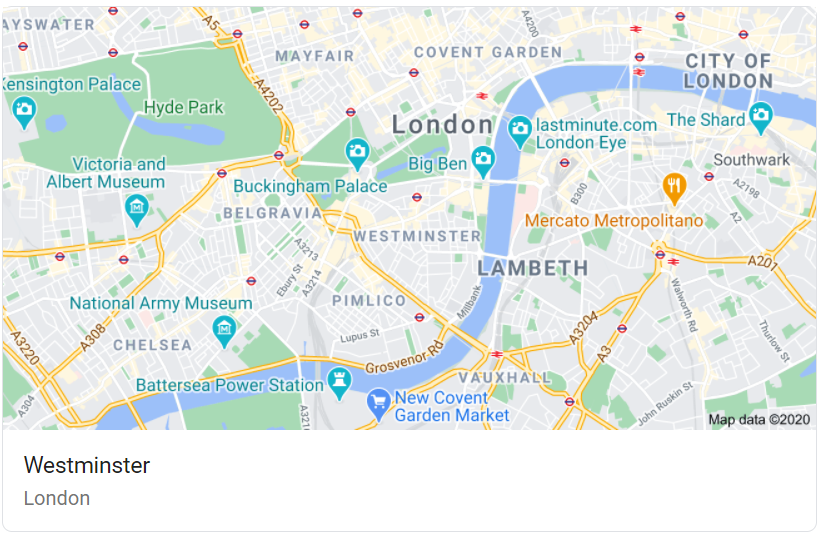820x537 pixels.
Task: Select the Southwark place label
Action: click(751, 160)
